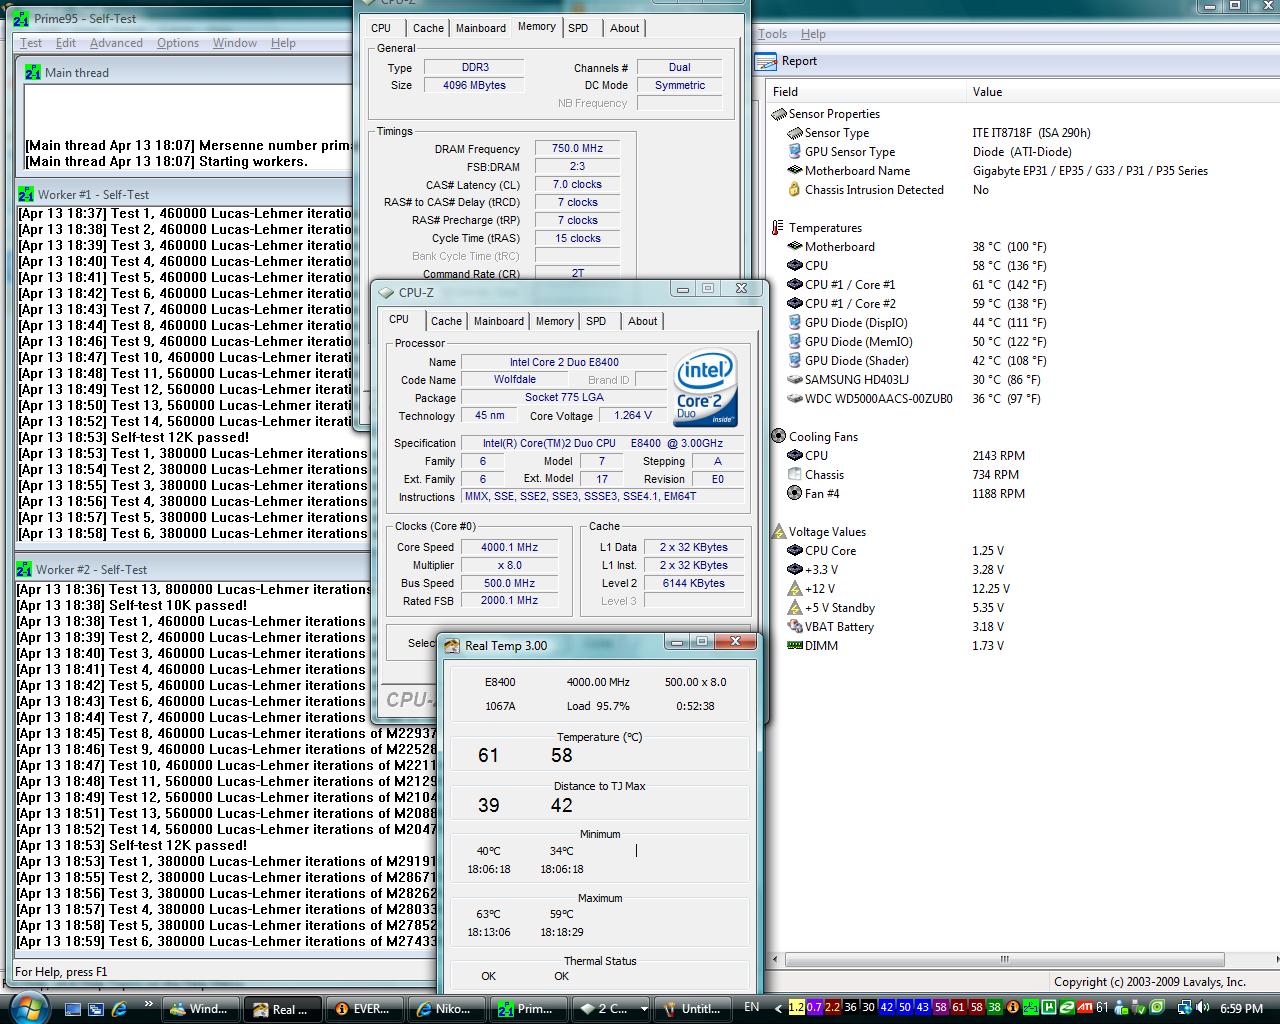Image resolution: width=1280 pixels, height=1024 pixels.
Task: Click the Worker #1 Self-Test window icon
Action: click(x=26, y=194)
